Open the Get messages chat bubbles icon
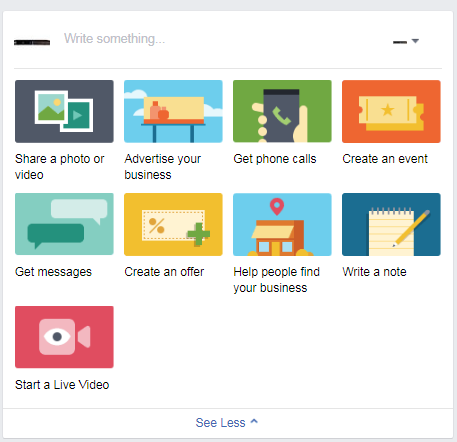This screenshot has height=442, width=457. 64,224
